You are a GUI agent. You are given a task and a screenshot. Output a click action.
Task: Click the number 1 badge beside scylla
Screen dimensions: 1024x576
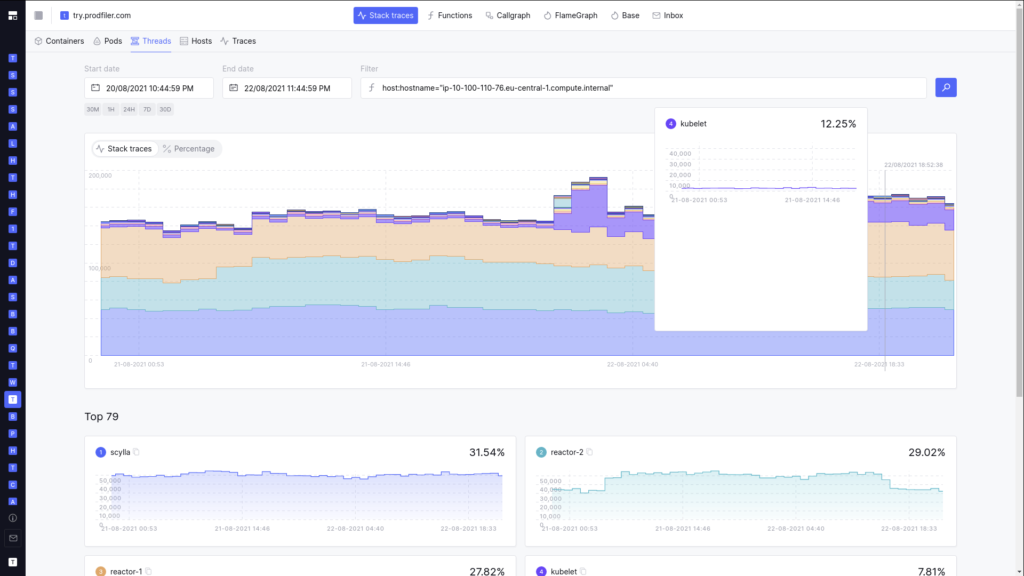point(101,452)
